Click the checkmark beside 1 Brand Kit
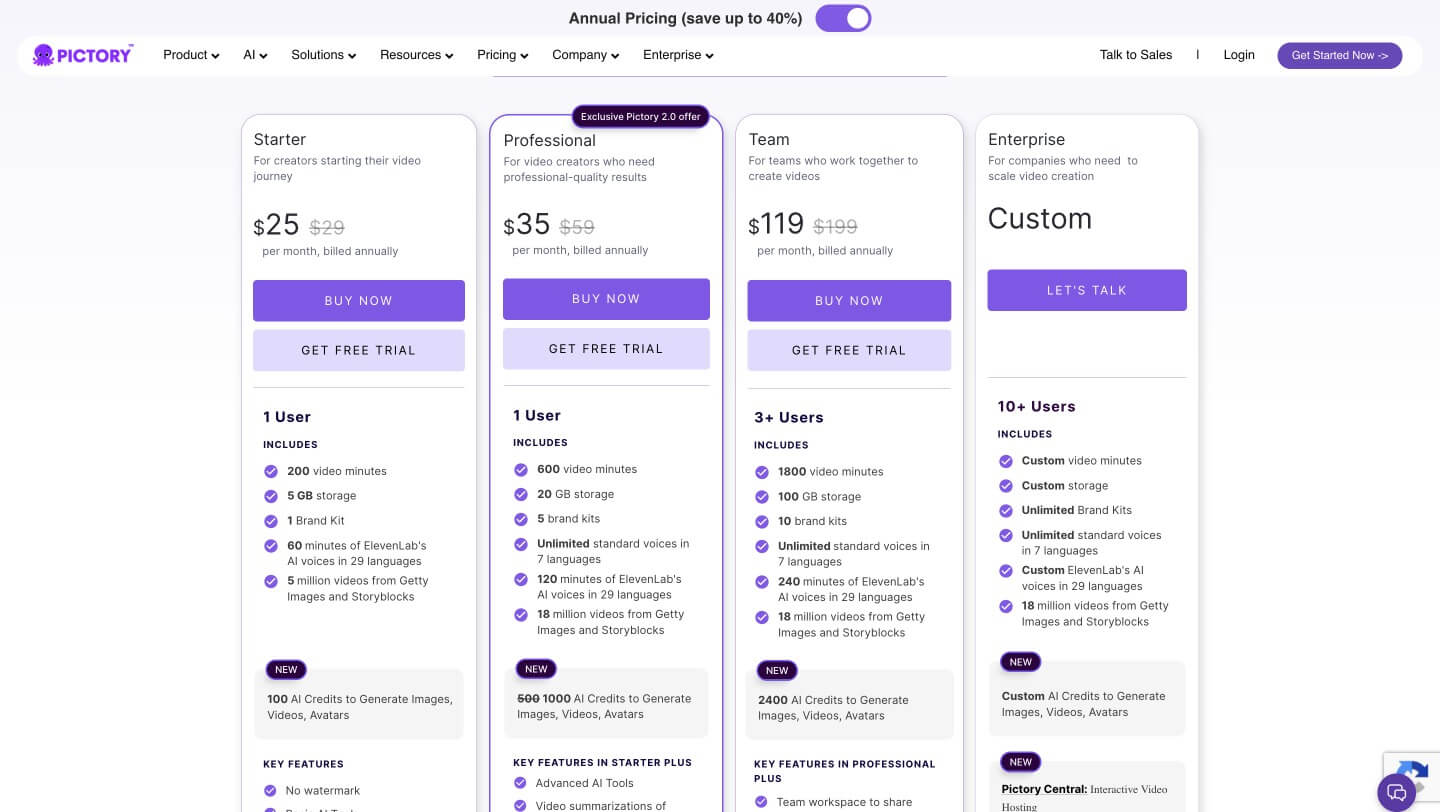 [x=270, y=521]
